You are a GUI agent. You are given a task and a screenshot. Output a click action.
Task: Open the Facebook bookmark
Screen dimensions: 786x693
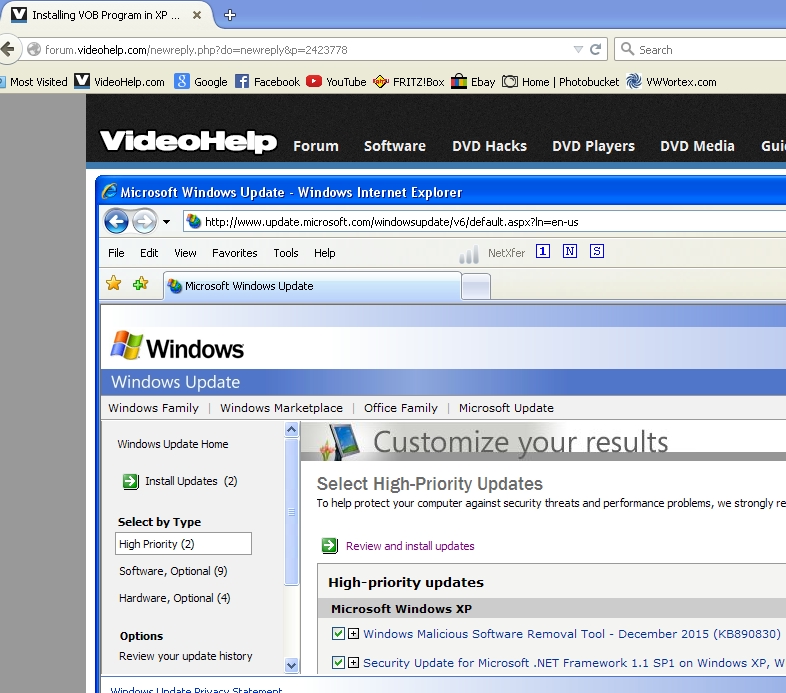[267, 82]
